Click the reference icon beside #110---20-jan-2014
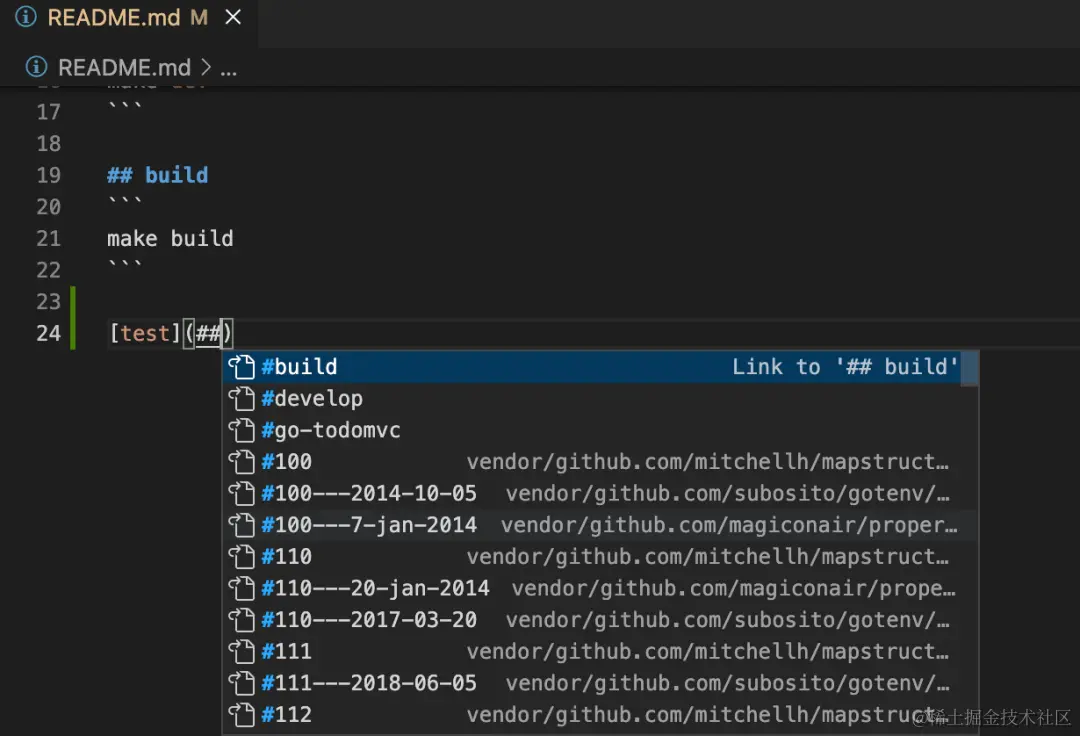This screenshot has height=736, width=1080. tap(242, 589)
